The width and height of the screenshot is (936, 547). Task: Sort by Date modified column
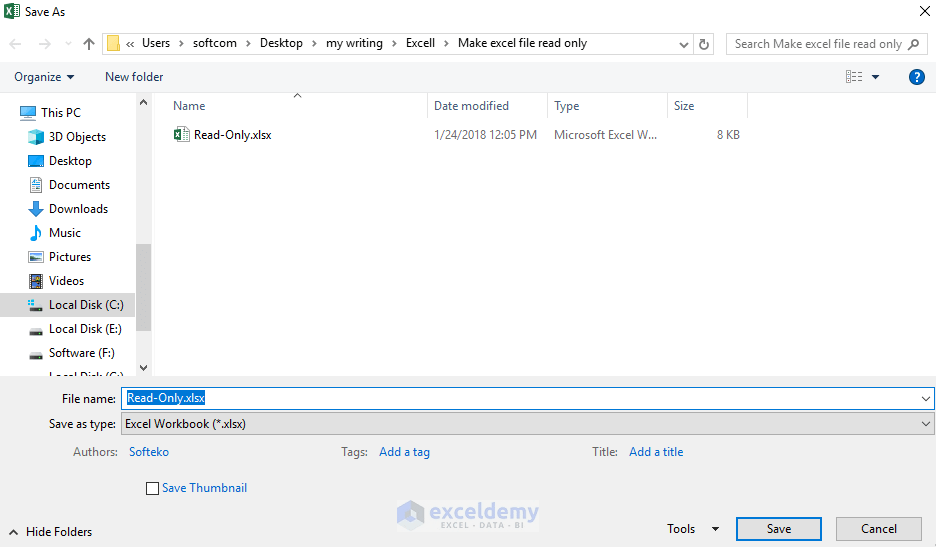[x=471, y=106]
